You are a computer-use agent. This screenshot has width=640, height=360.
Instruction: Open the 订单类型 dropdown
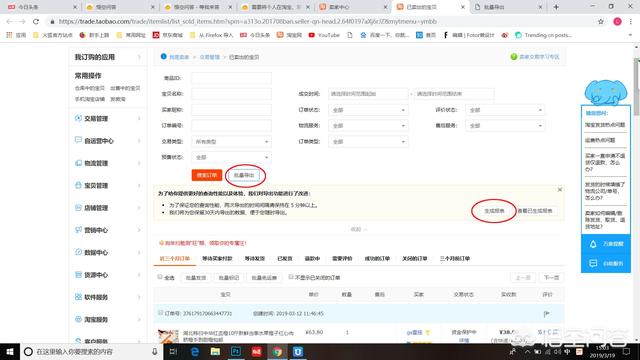368,142
